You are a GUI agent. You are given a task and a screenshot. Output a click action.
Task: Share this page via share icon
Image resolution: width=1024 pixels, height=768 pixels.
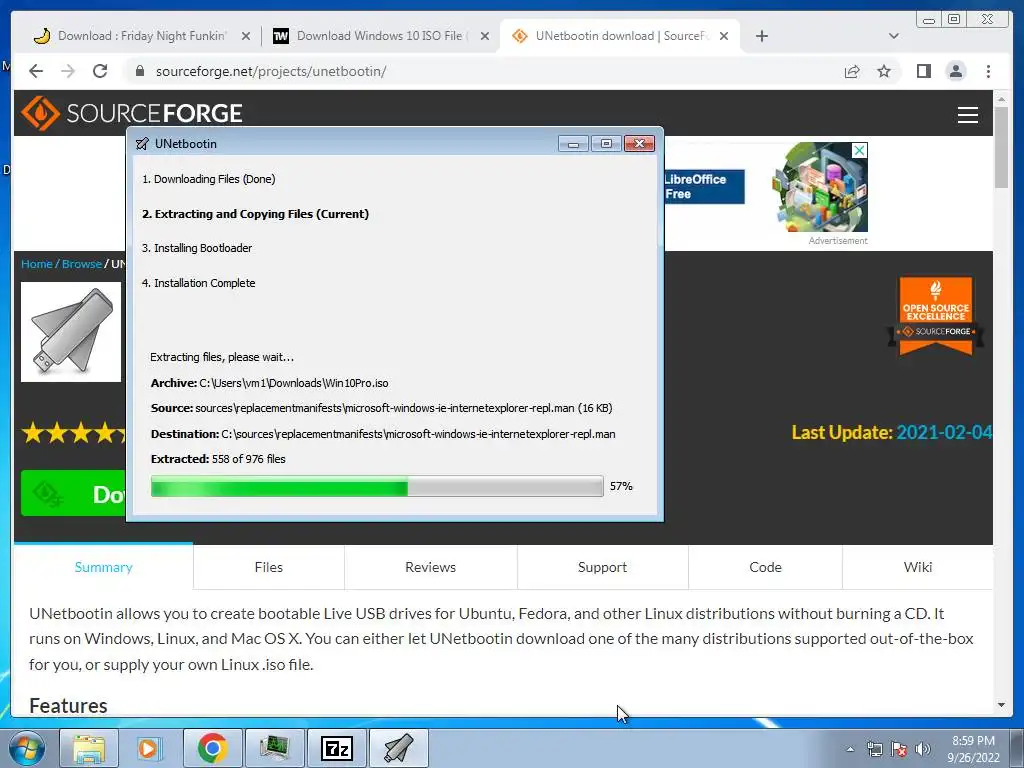(x=852, y=71)
